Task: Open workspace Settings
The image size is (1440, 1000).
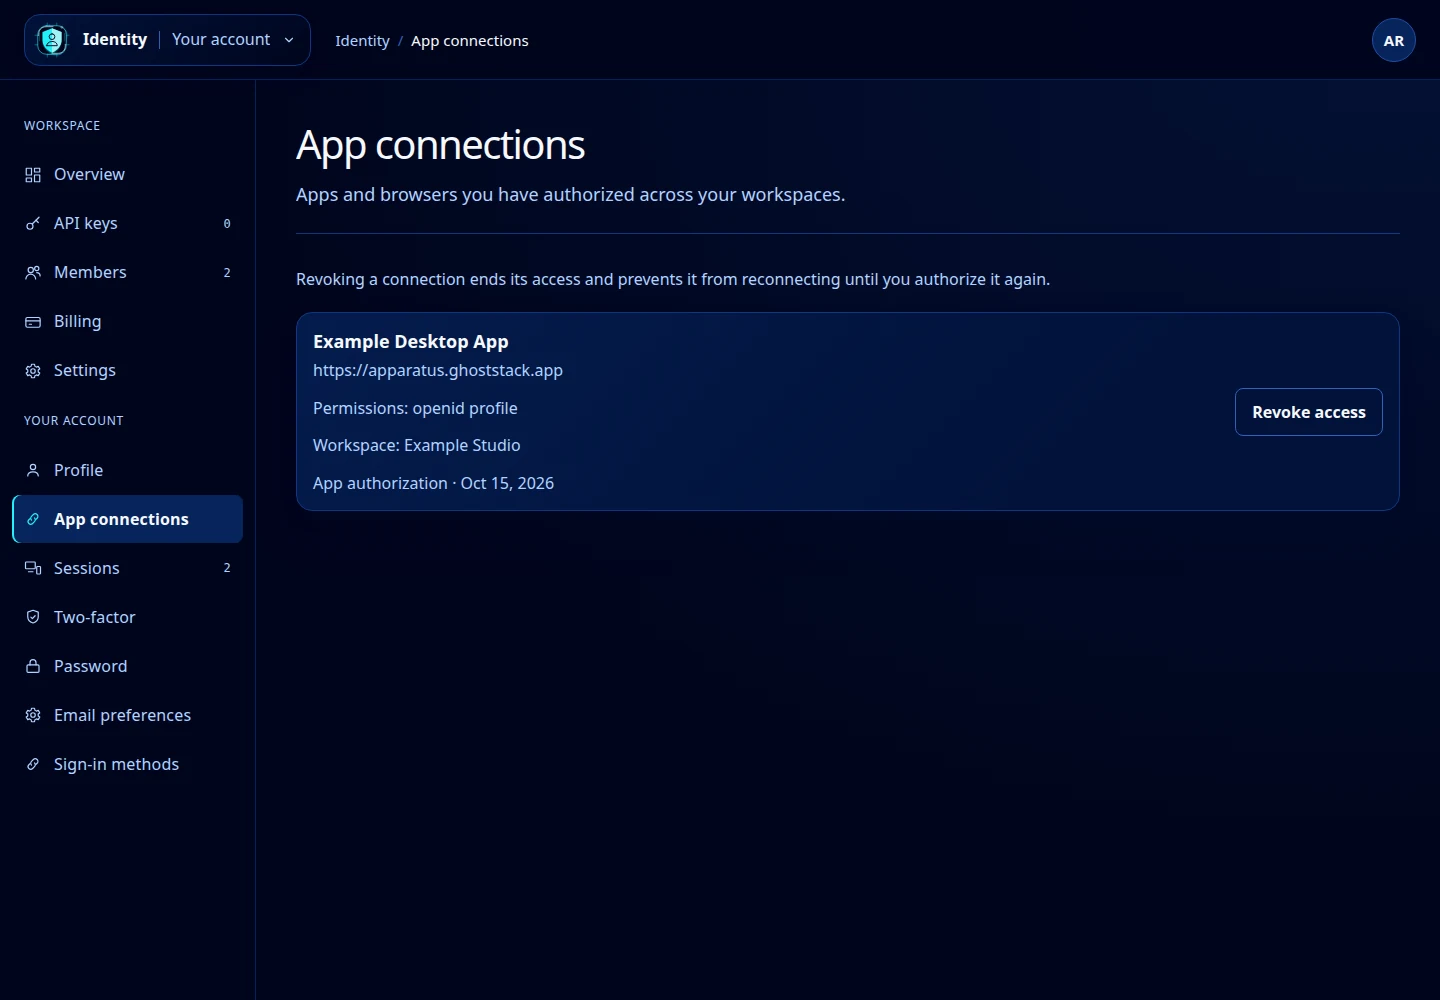Action: (128, 371)
